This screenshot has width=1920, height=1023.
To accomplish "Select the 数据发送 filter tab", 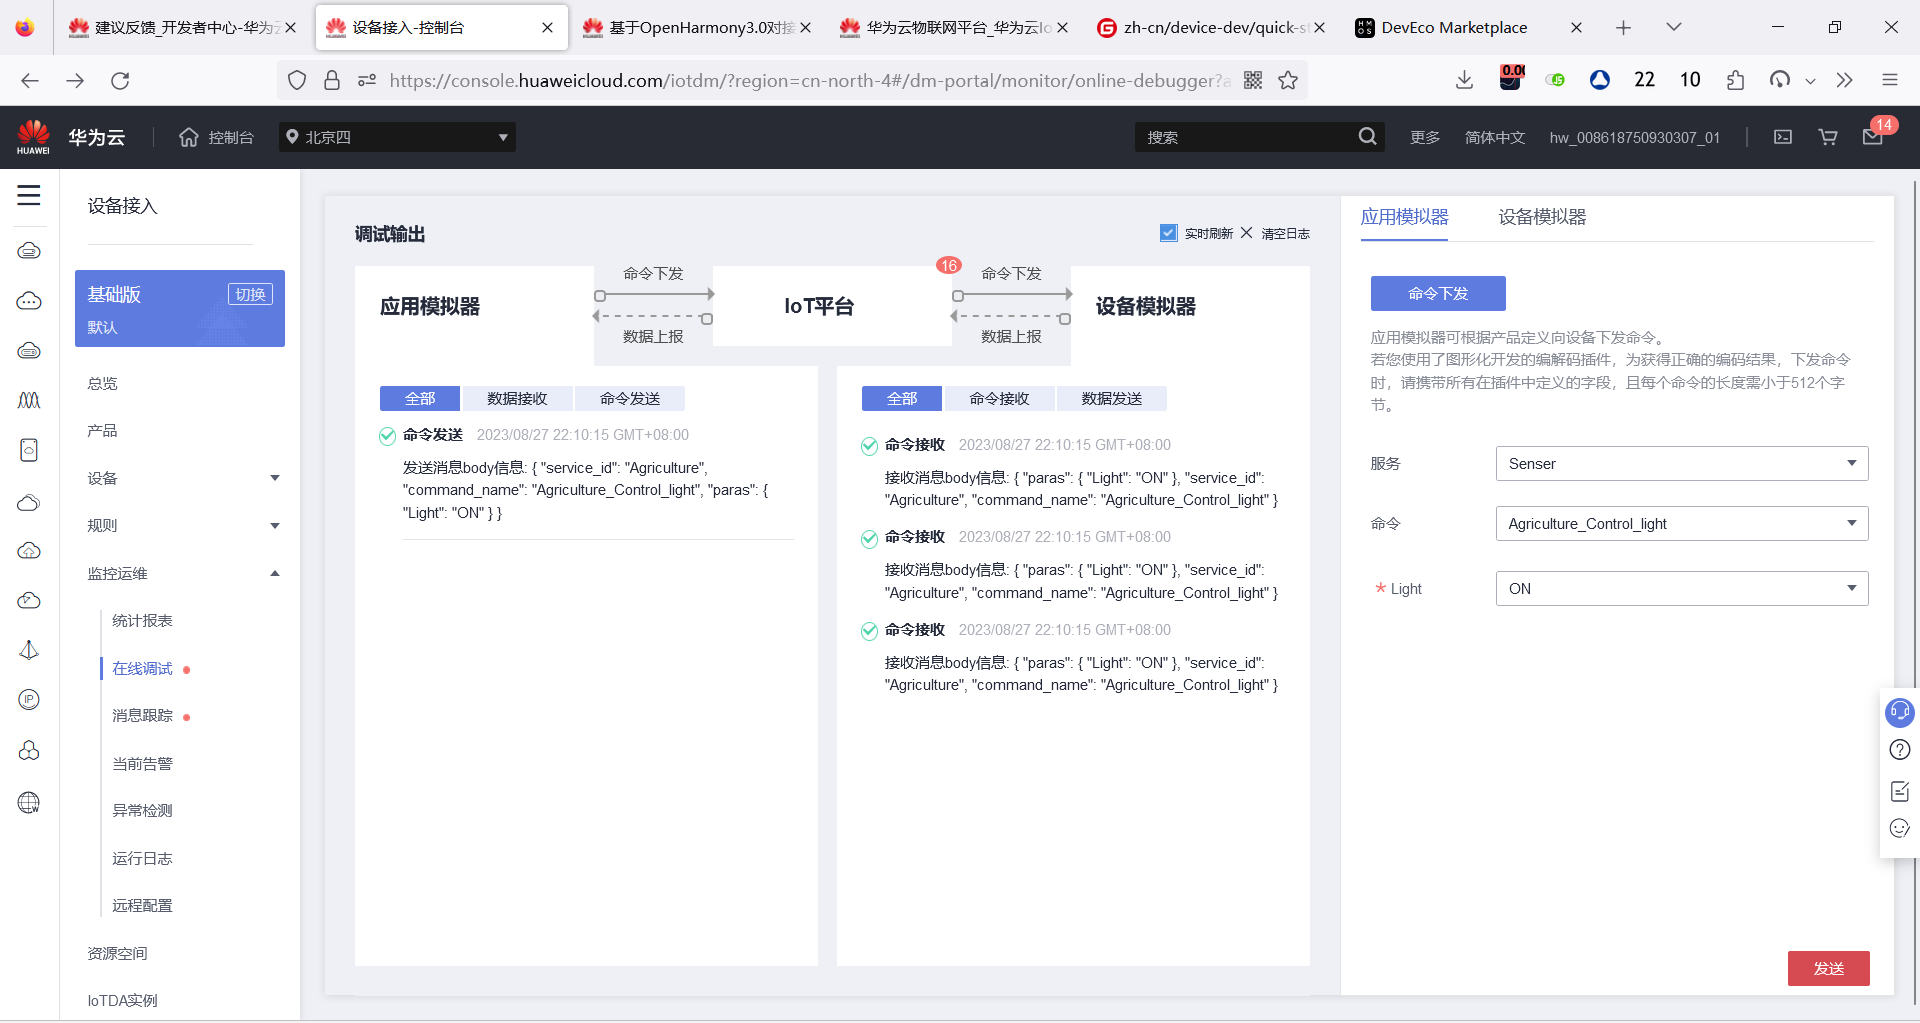I will coord(1111,398).
